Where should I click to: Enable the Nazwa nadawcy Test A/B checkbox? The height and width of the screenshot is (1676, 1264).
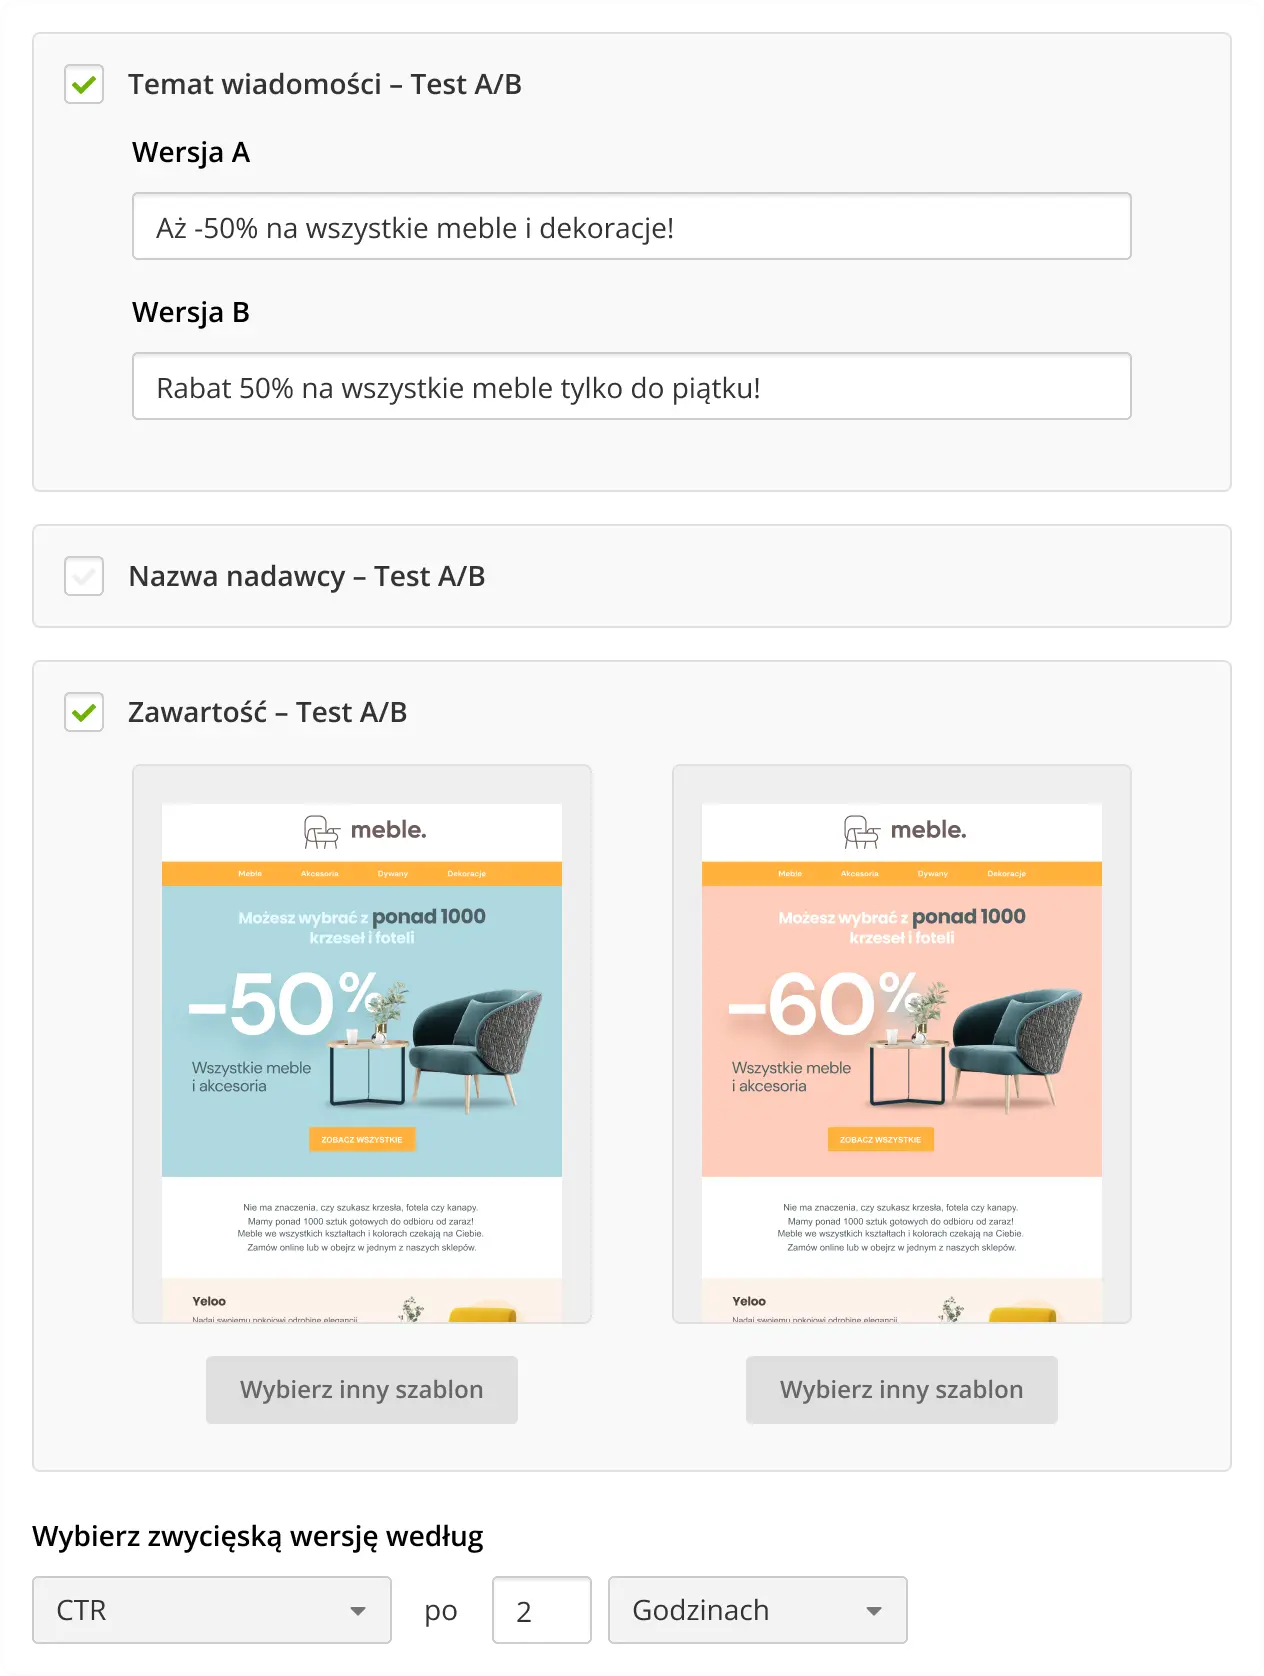[84, 577]
